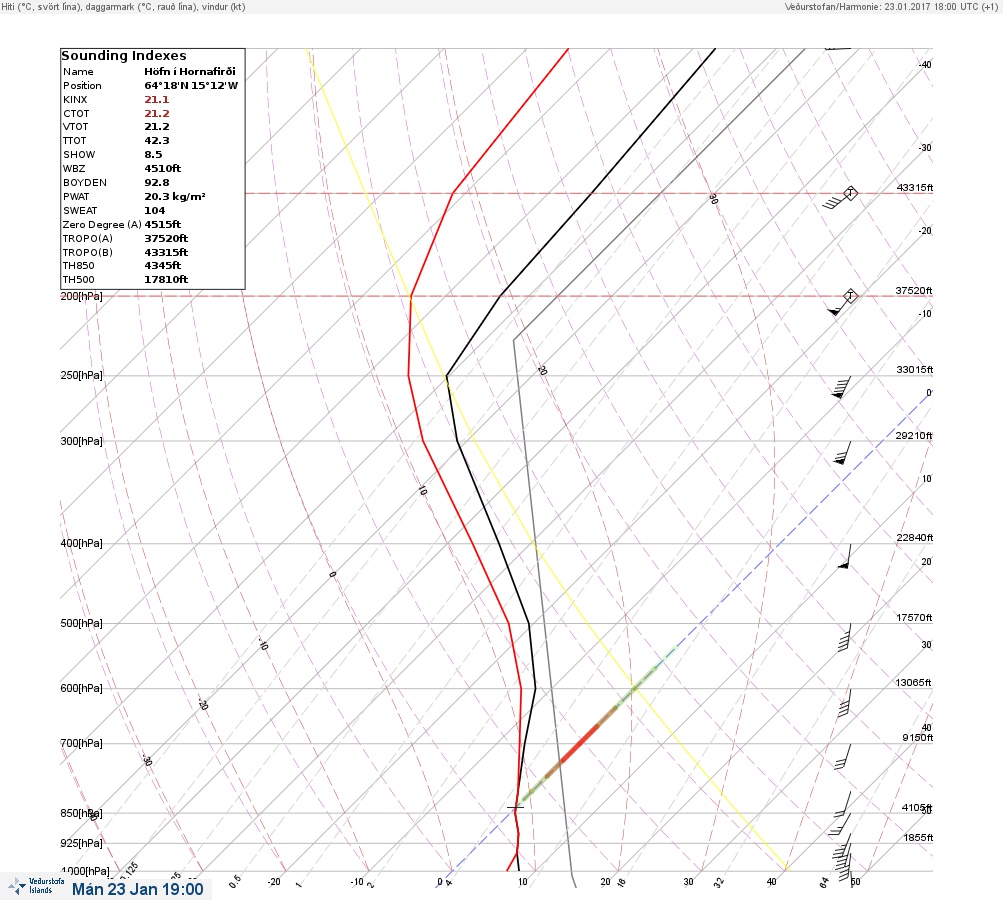This screenshot has width=1003, height=900.
Task: Click the PWAT value 20.3 kg/m²
Action: point(175,197)
